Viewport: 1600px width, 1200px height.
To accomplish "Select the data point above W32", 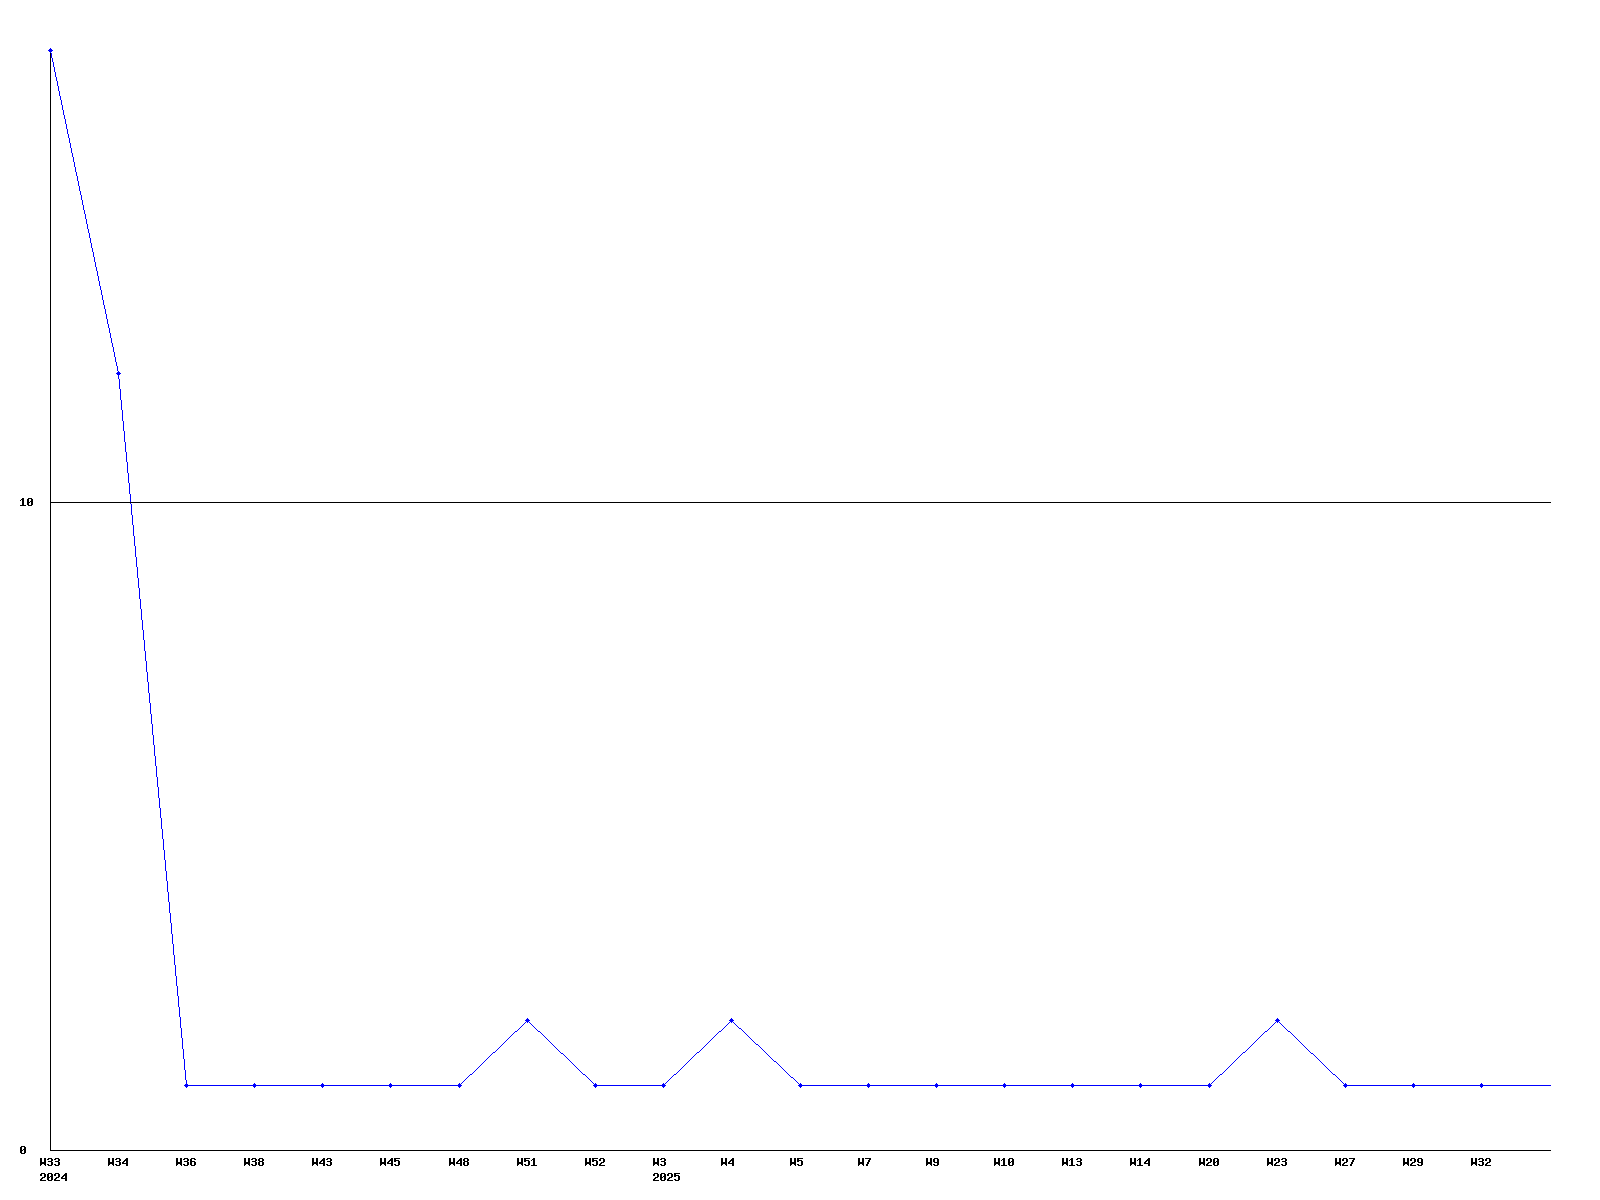I will (x=1481, y=1085).
